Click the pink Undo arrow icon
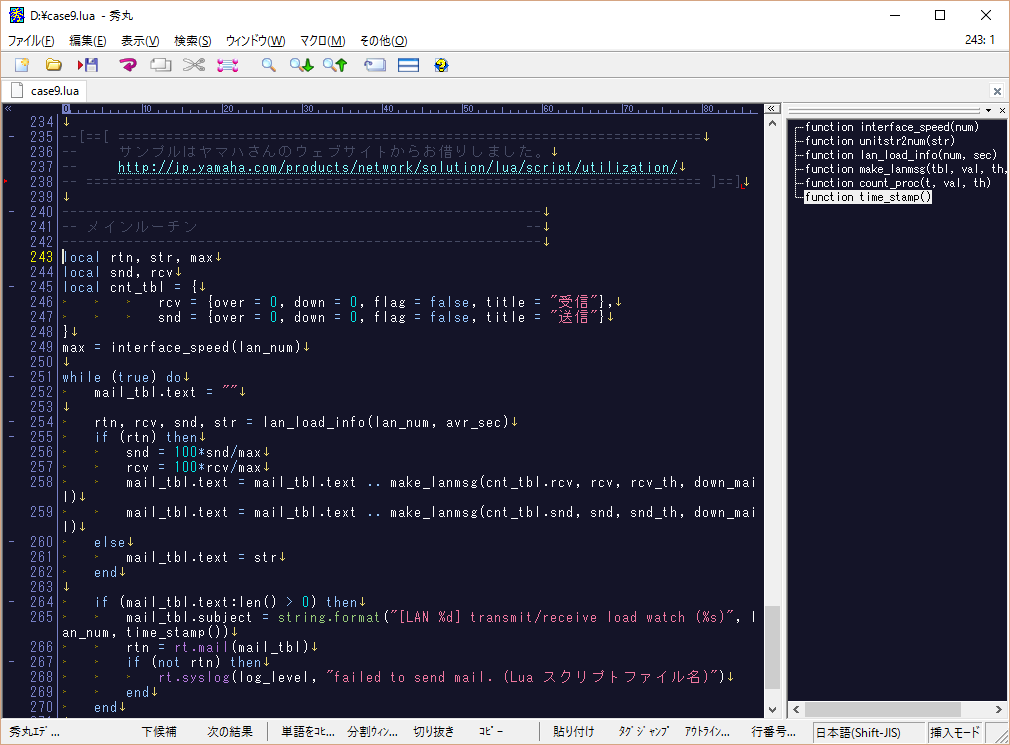 (x=128, y=65)
